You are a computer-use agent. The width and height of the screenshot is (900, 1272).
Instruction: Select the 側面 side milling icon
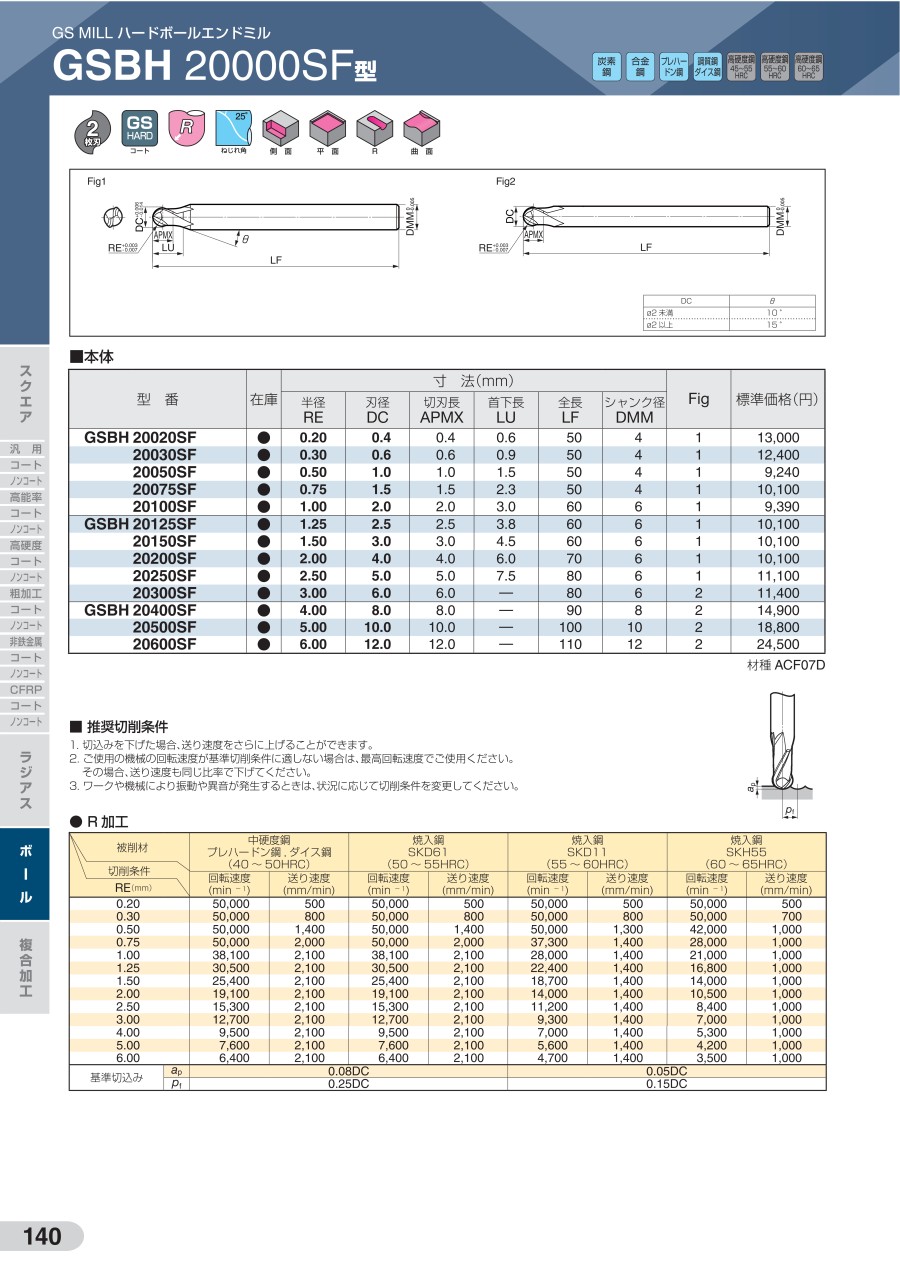[x=280, y=128]
